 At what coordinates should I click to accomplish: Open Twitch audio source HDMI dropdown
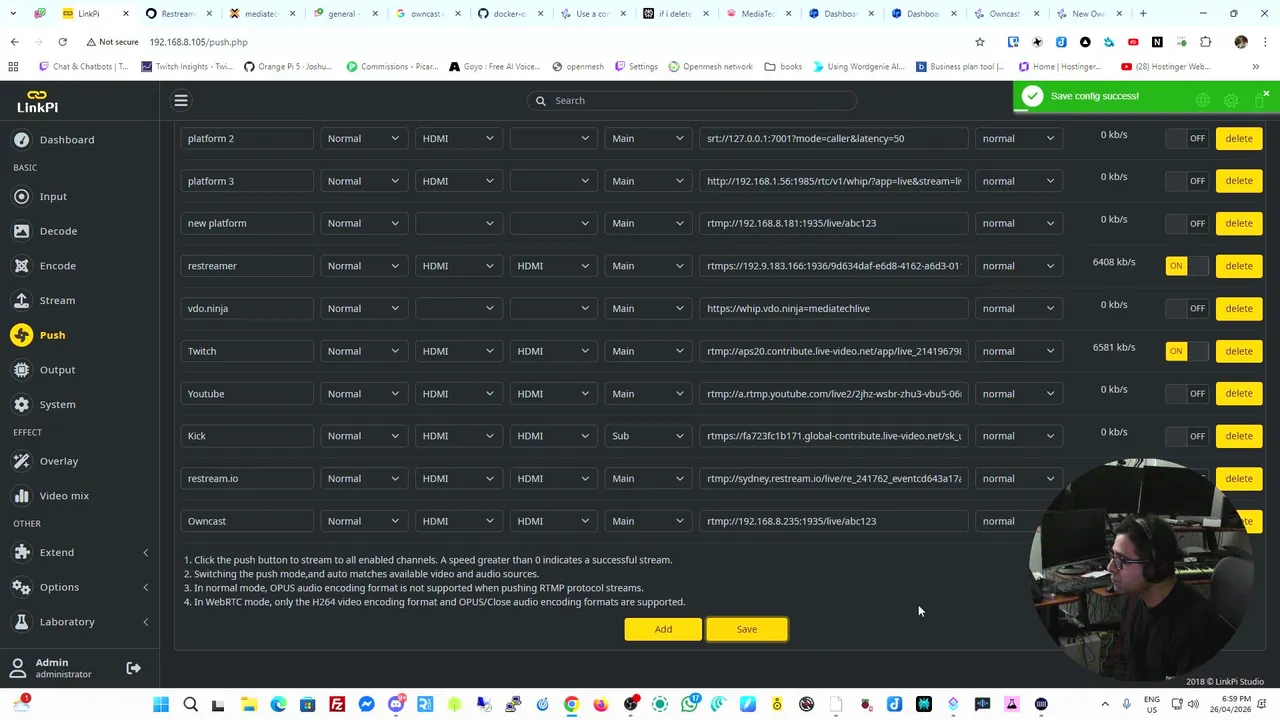click(x=553, y=351)
